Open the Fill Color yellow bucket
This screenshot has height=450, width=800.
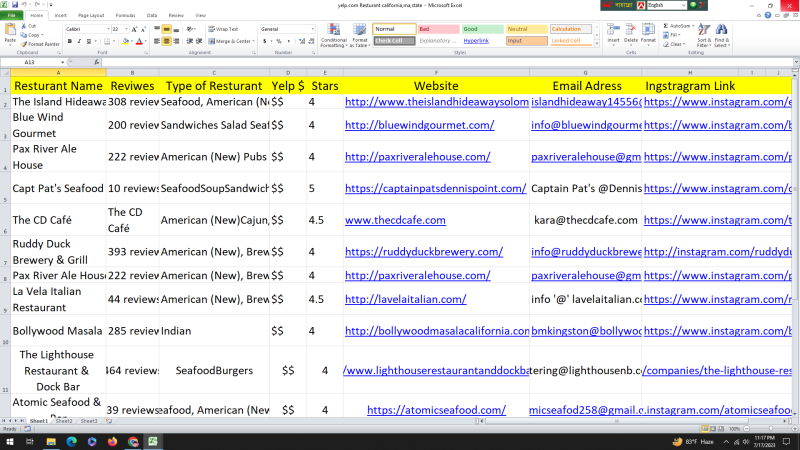126,41
